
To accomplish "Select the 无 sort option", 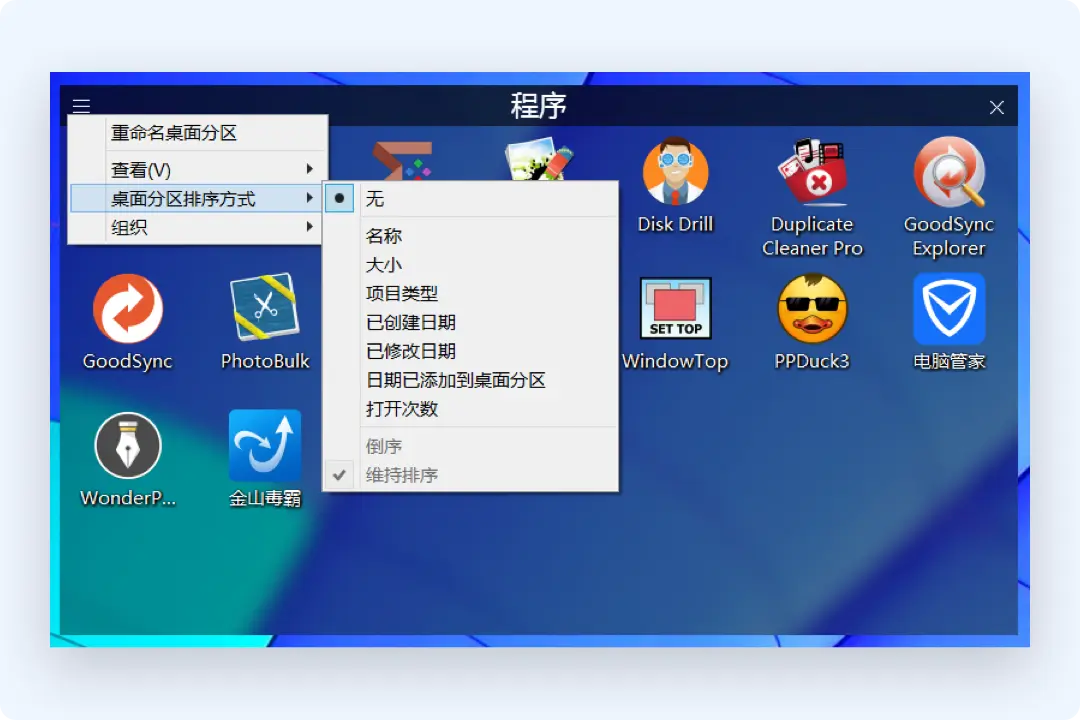I will pyautogui.click(x=470, y=198).
